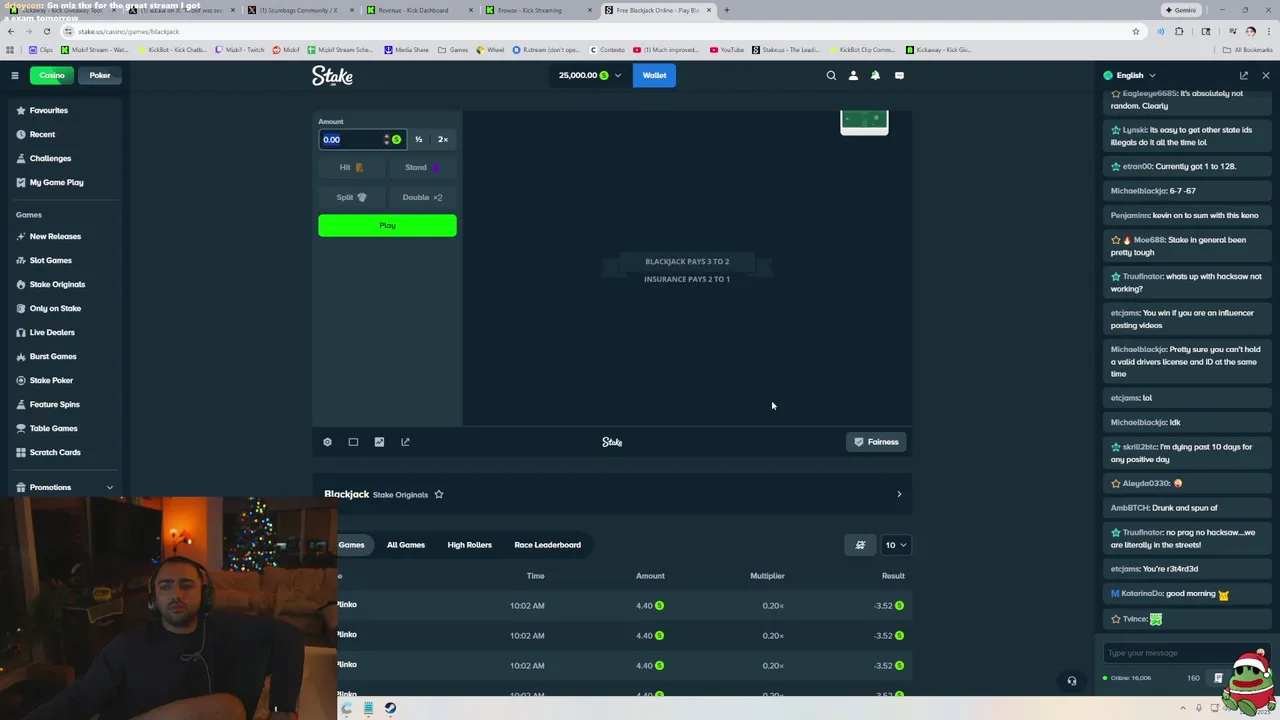Switch to All Games tab
Viewport: 1280px width, 720px height.
[x=406, y=545]
